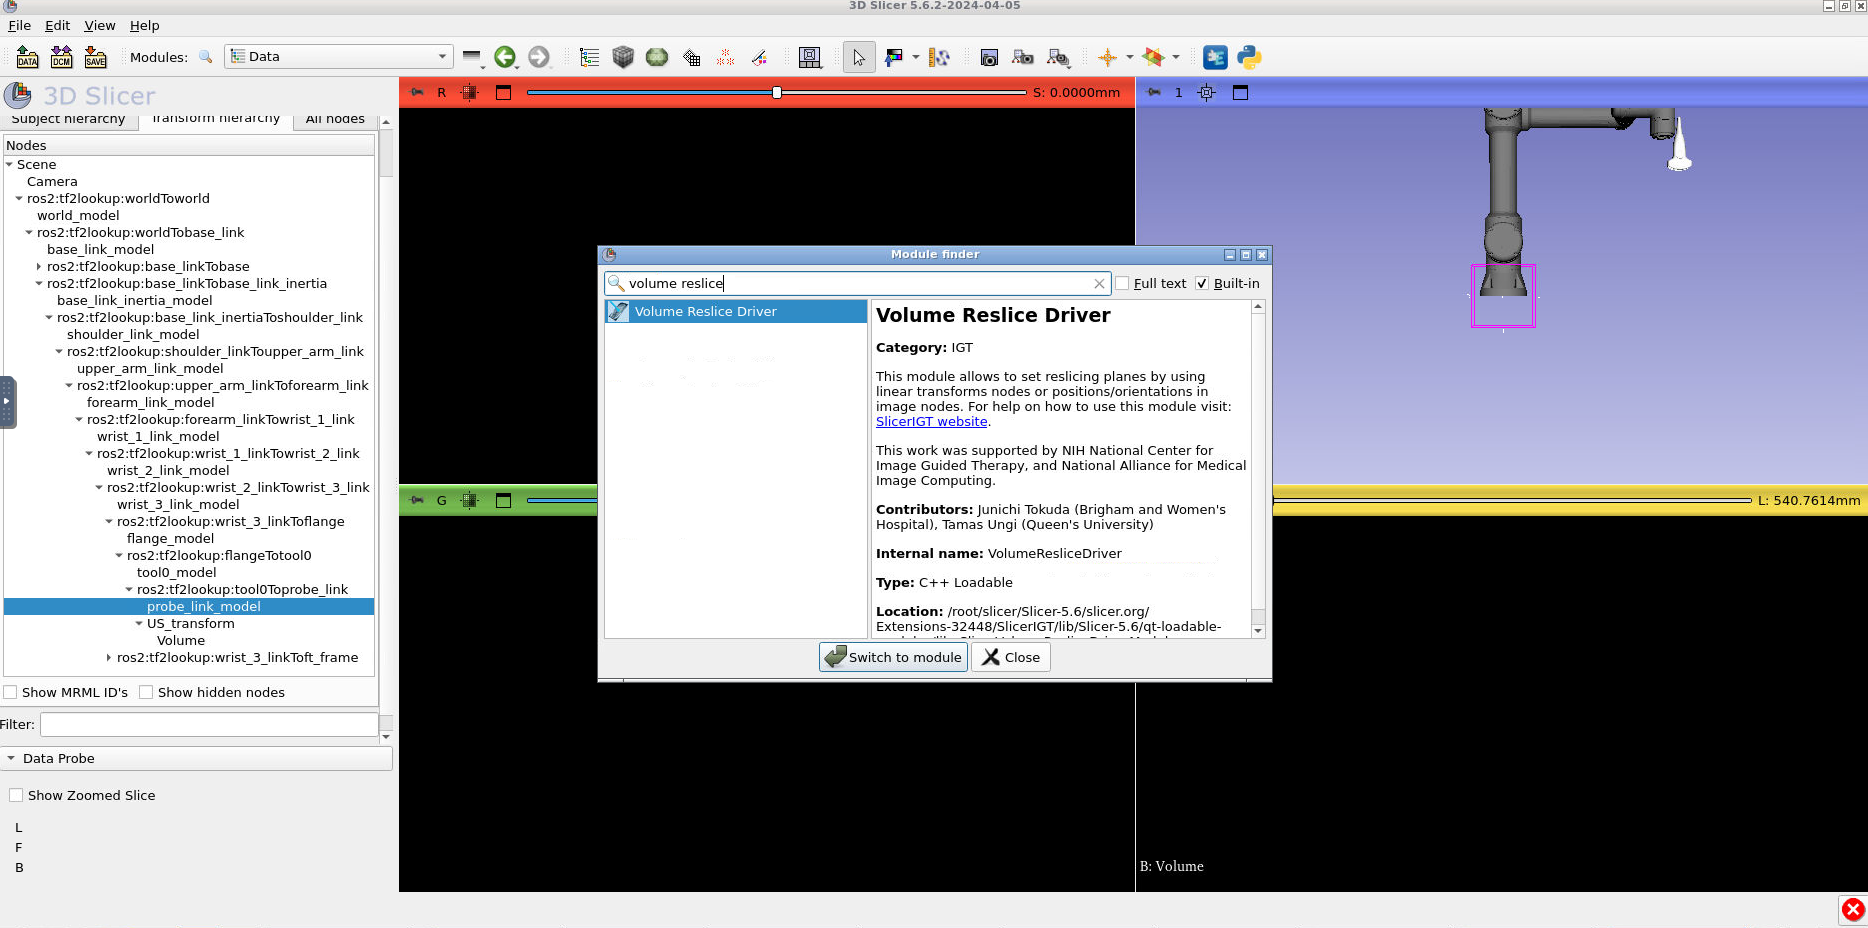Open the SlicerIGT website link
Viewport: 1868px width, 928px height.
point(931,421)
